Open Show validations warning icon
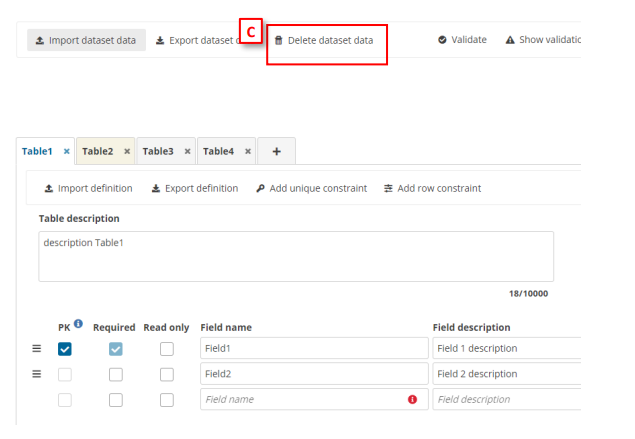The height and width of the screenshot is (439, 635). point(510,40)
